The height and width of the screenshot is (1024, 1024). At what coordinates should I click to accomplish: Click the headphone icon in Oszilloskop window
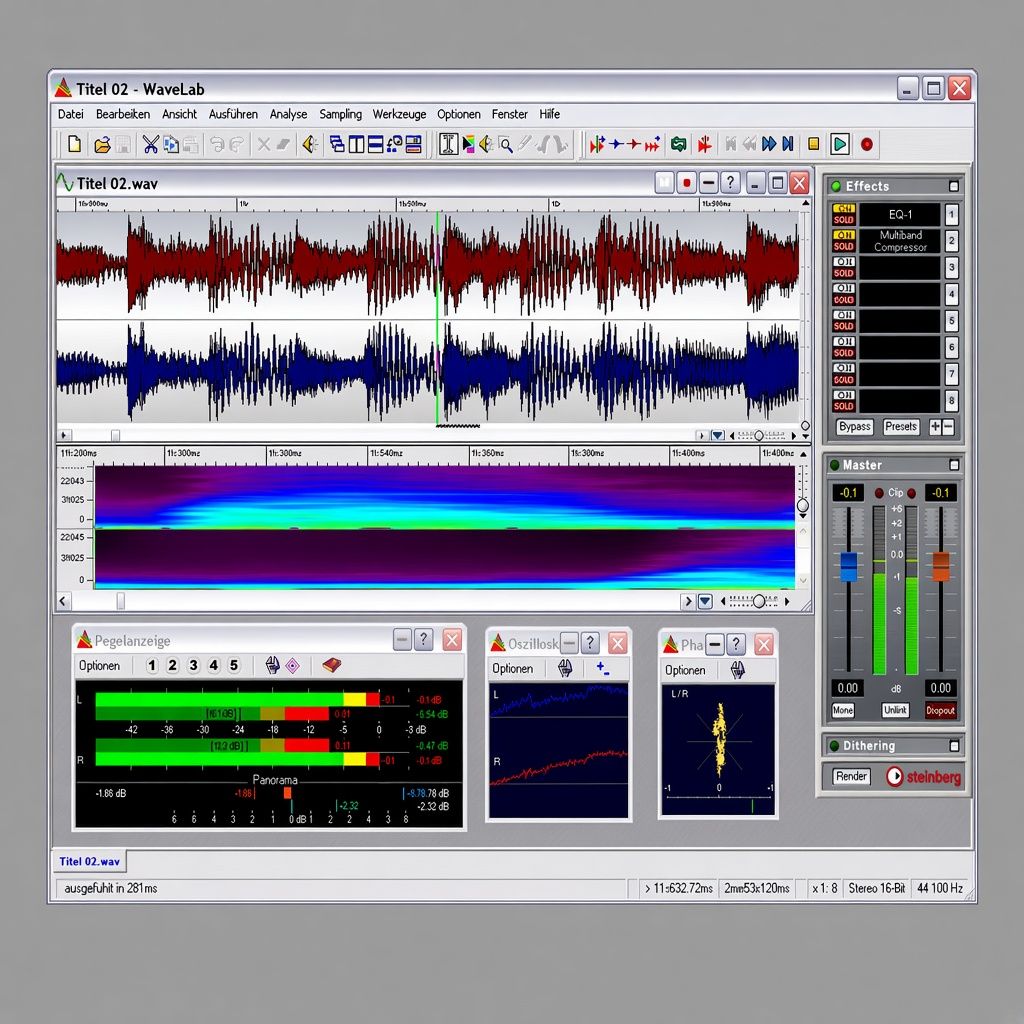565,668
